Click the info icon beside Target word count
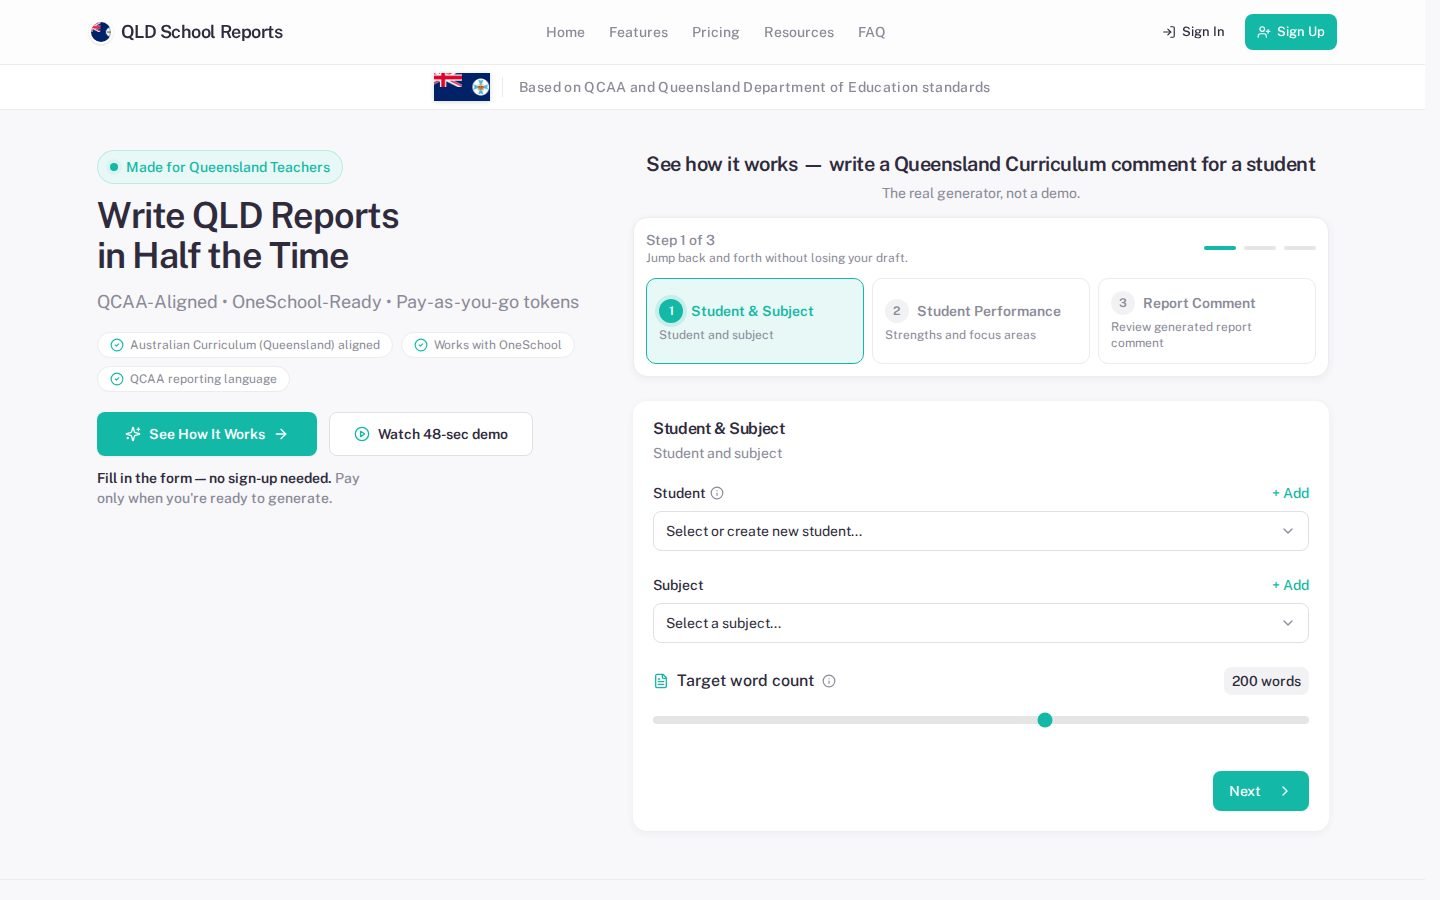 829,681
